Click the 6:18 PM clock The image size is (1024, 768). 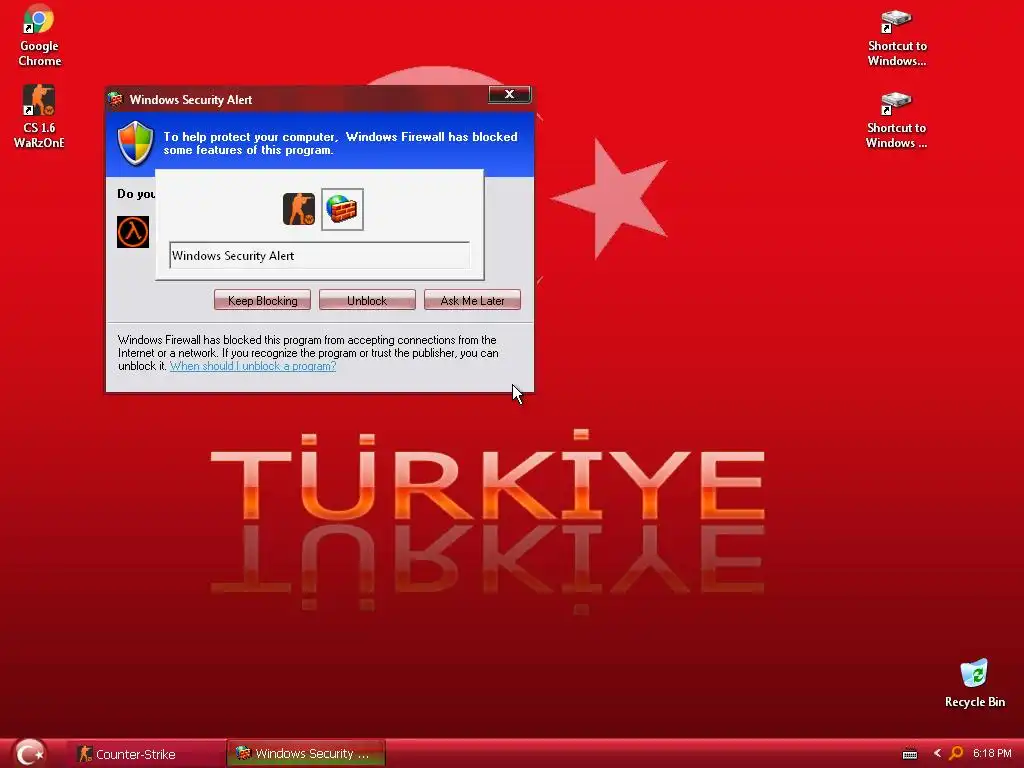pyautogui.click(x=992, y=753)
